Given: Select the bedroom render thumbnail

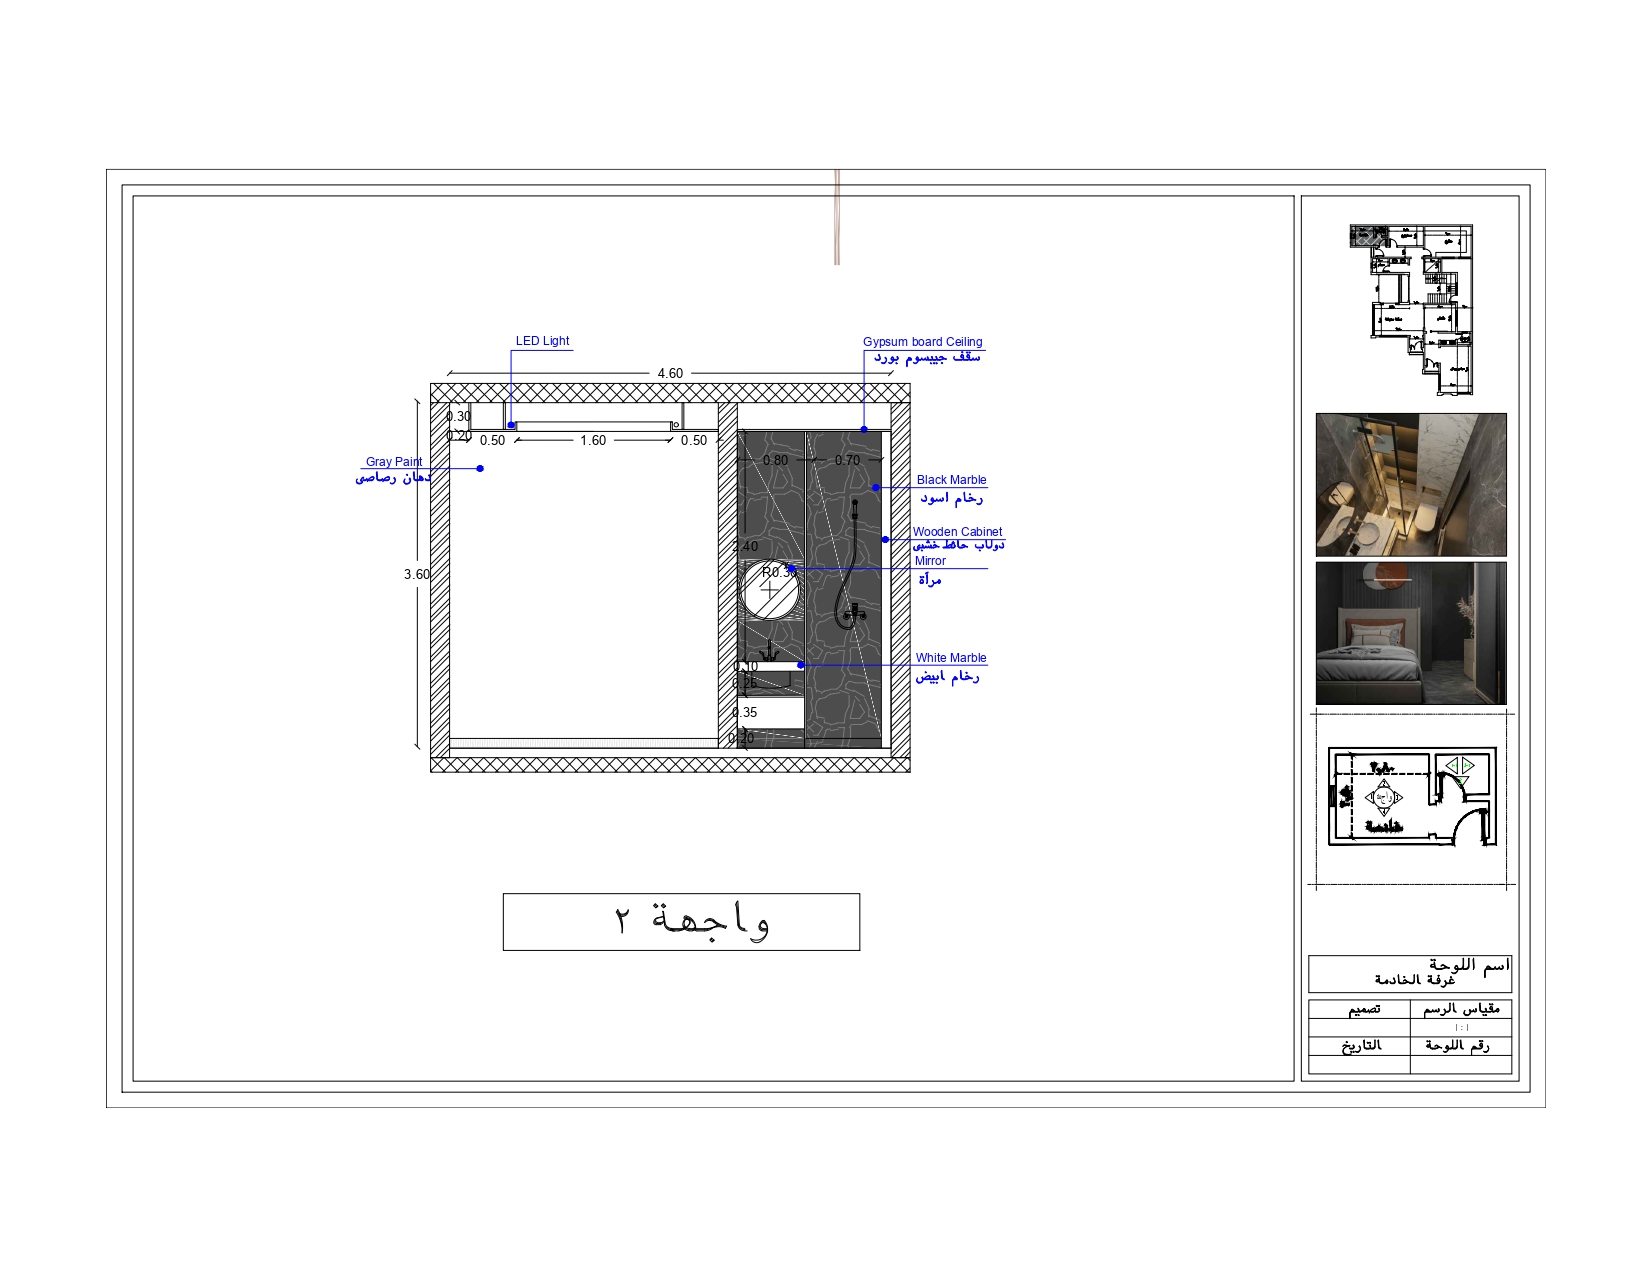Looking at the screenshot, I should tap(1410, 635).
